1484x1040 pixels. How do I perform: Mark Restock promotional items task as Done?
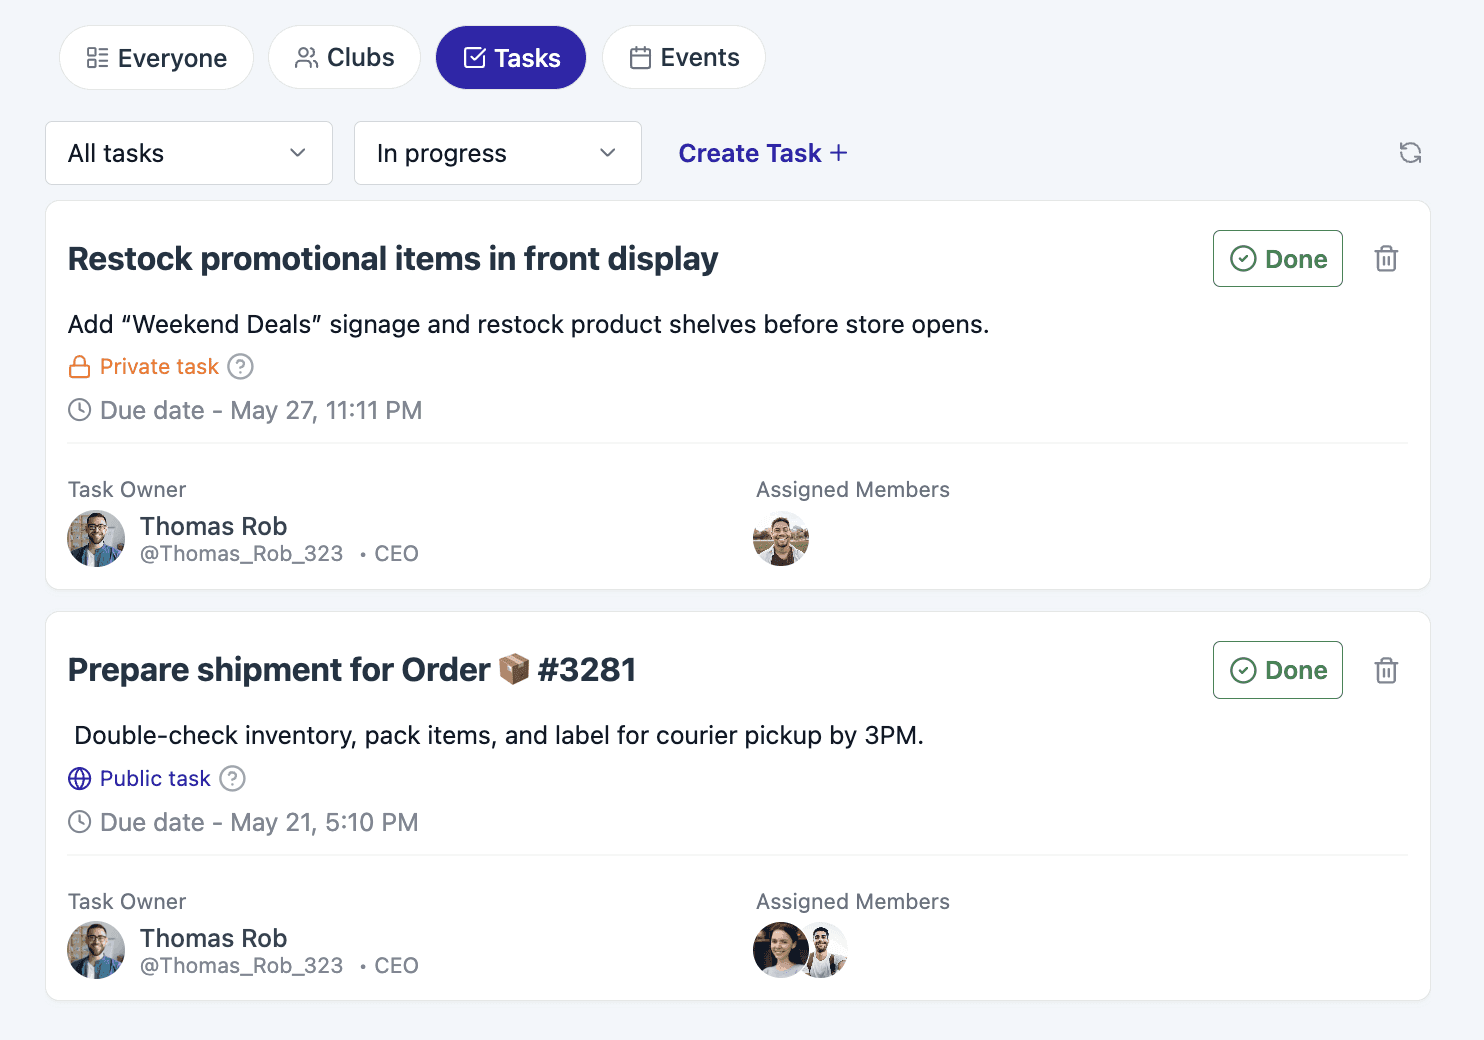point(1278,259)
